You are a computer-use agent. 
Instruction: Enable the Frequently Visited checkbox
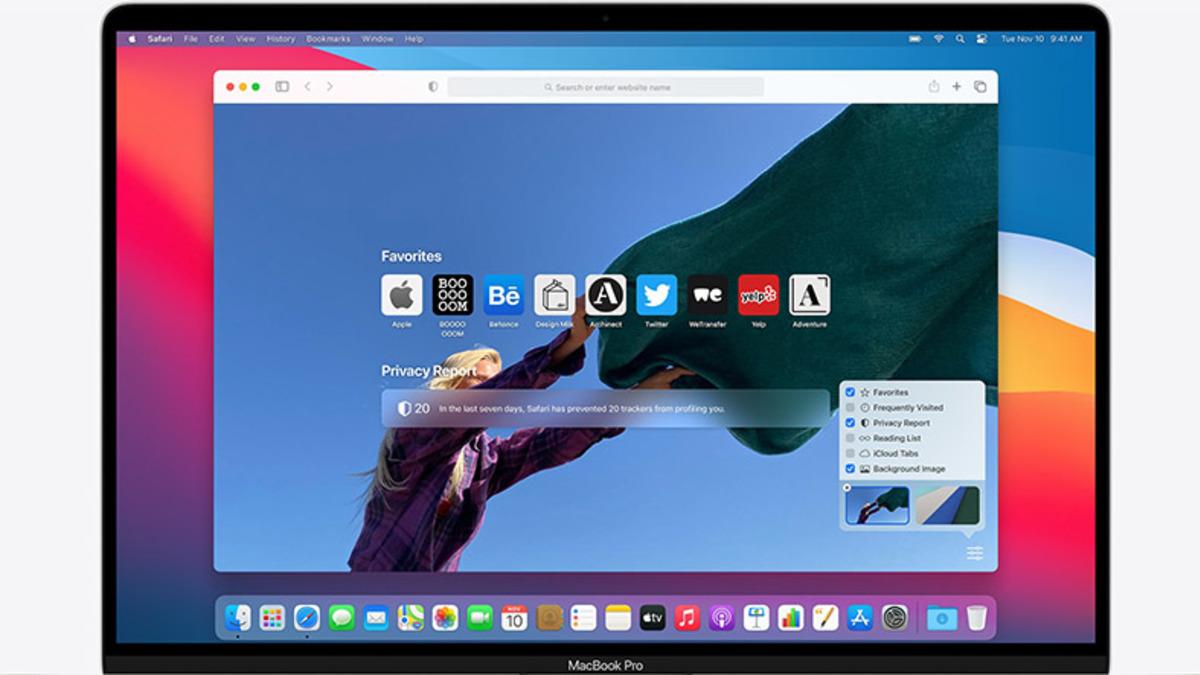850,408
